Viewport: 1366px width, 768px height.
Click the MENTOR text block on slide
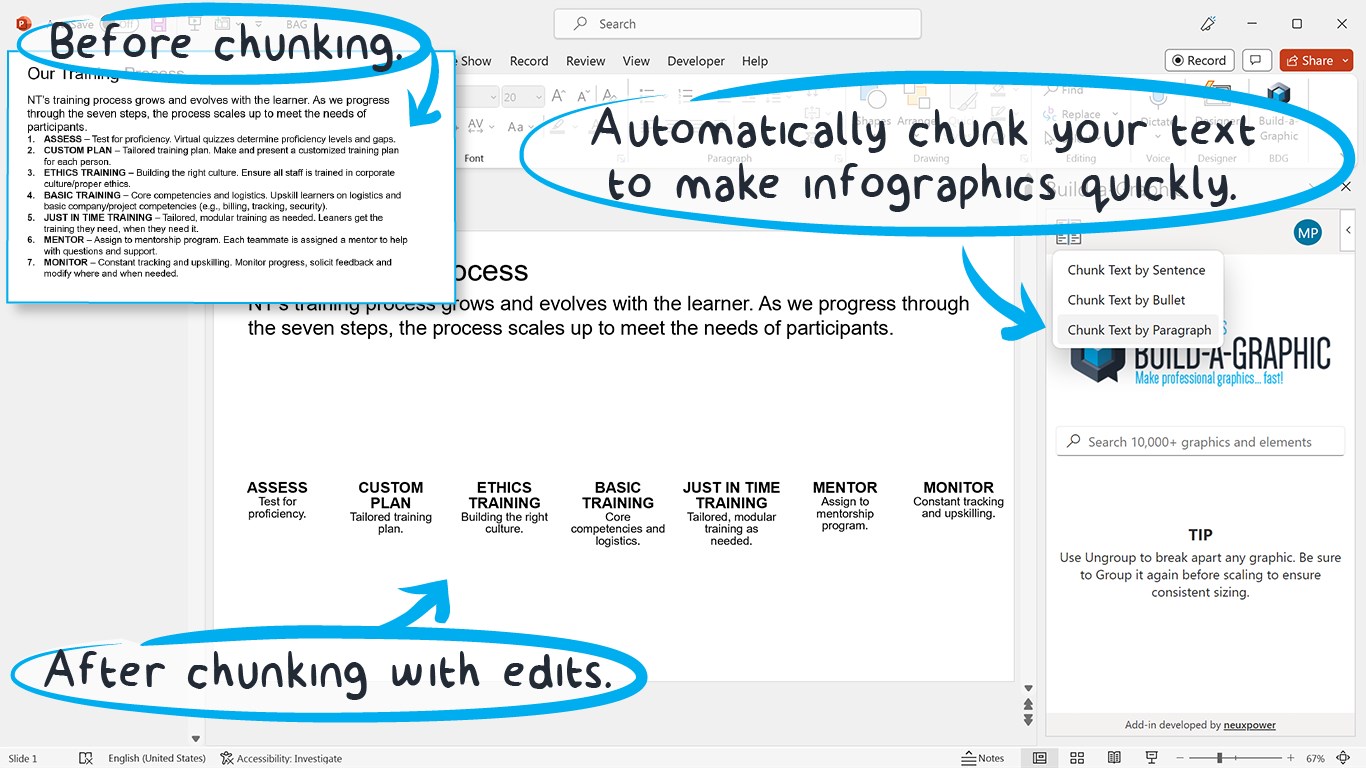[845, 506]
